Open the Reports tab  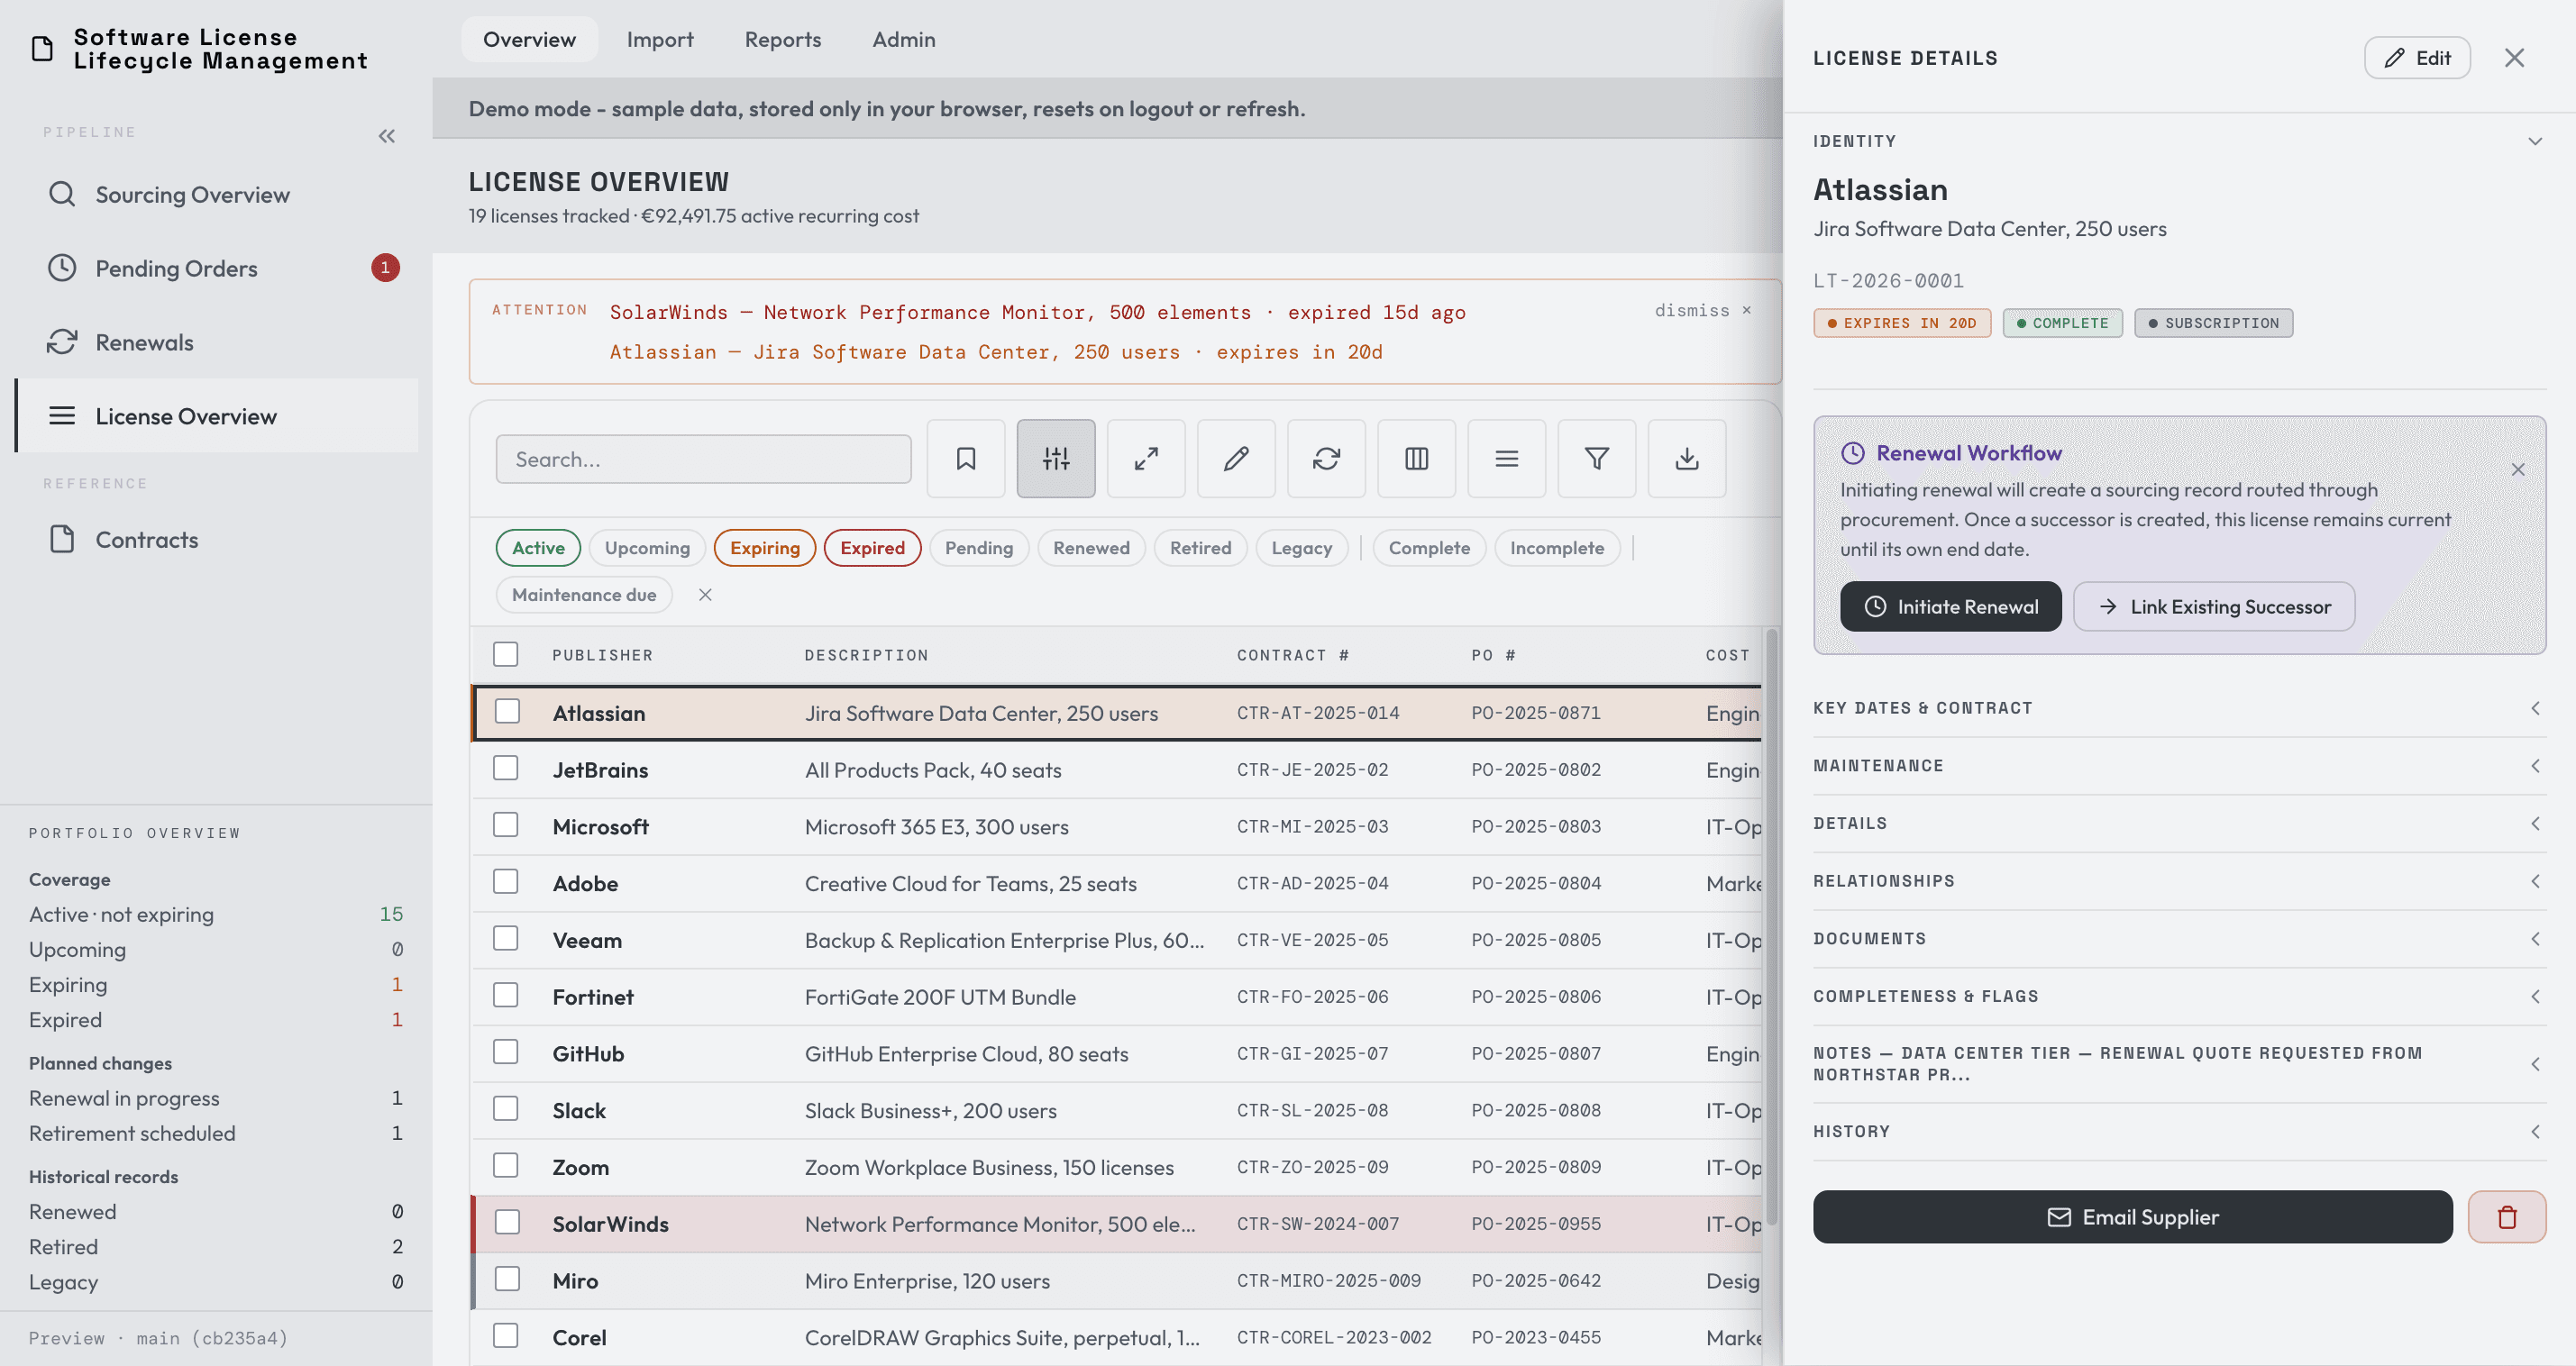(x=783, y=39)
